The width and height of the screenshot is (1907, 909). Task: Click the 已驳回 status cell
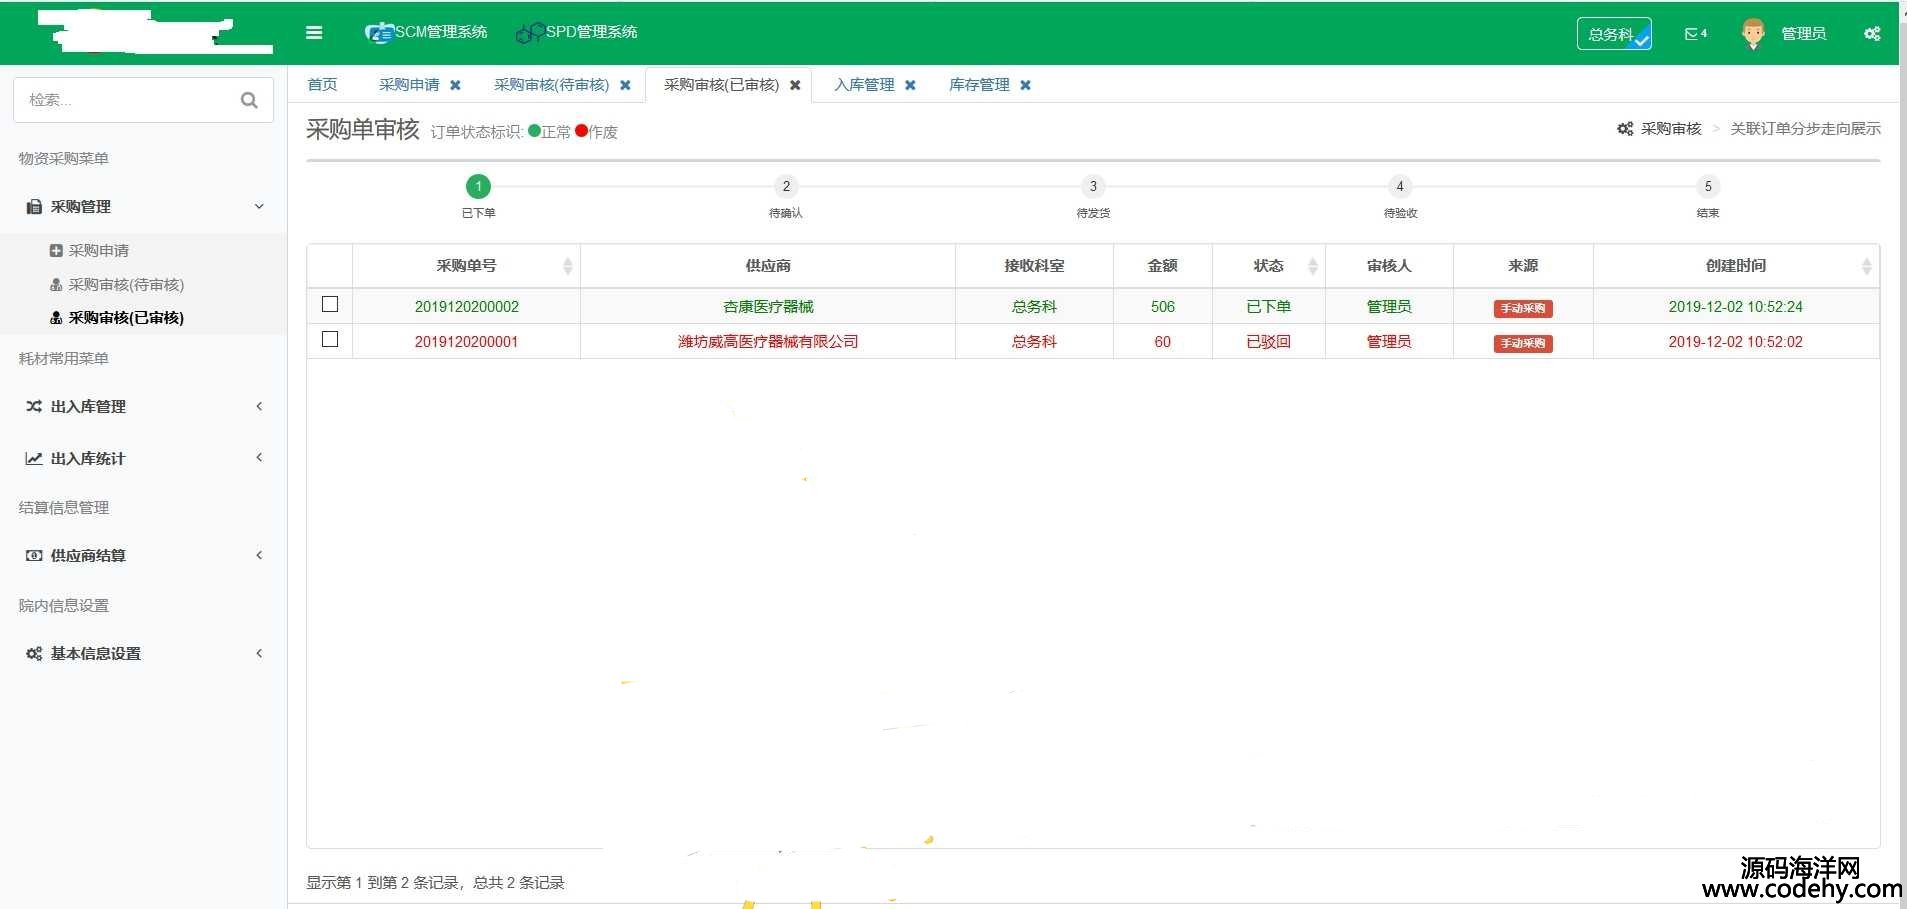(x=1268, y=342)
